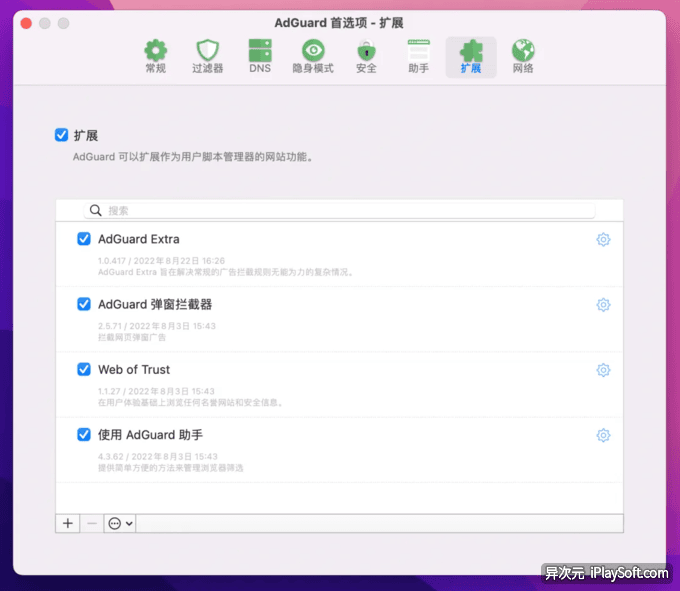Click version text 2.5.71 / 2022年8月3日

157,326
